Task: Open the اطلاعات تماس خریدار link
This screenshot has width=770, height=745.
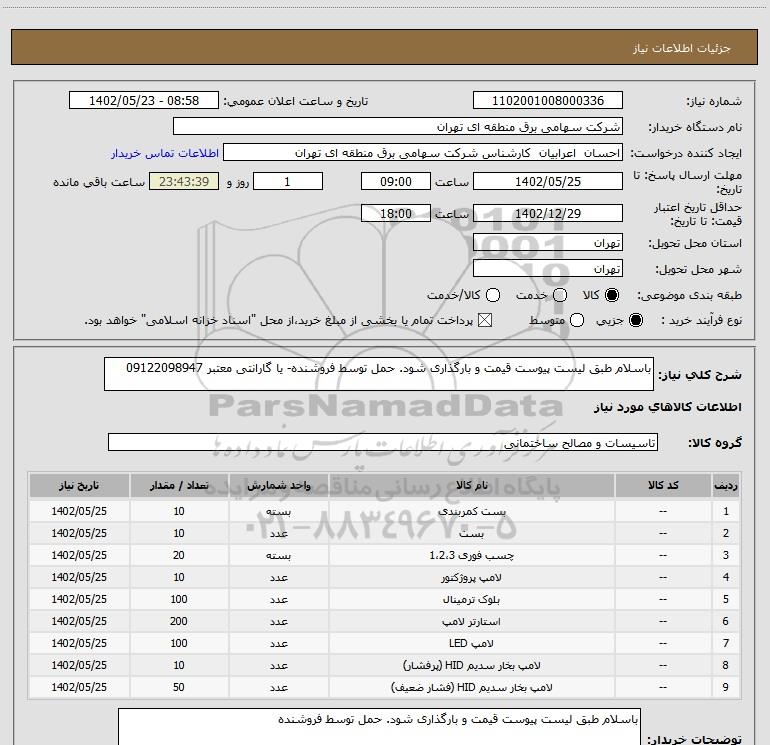Action: (165, 153)
